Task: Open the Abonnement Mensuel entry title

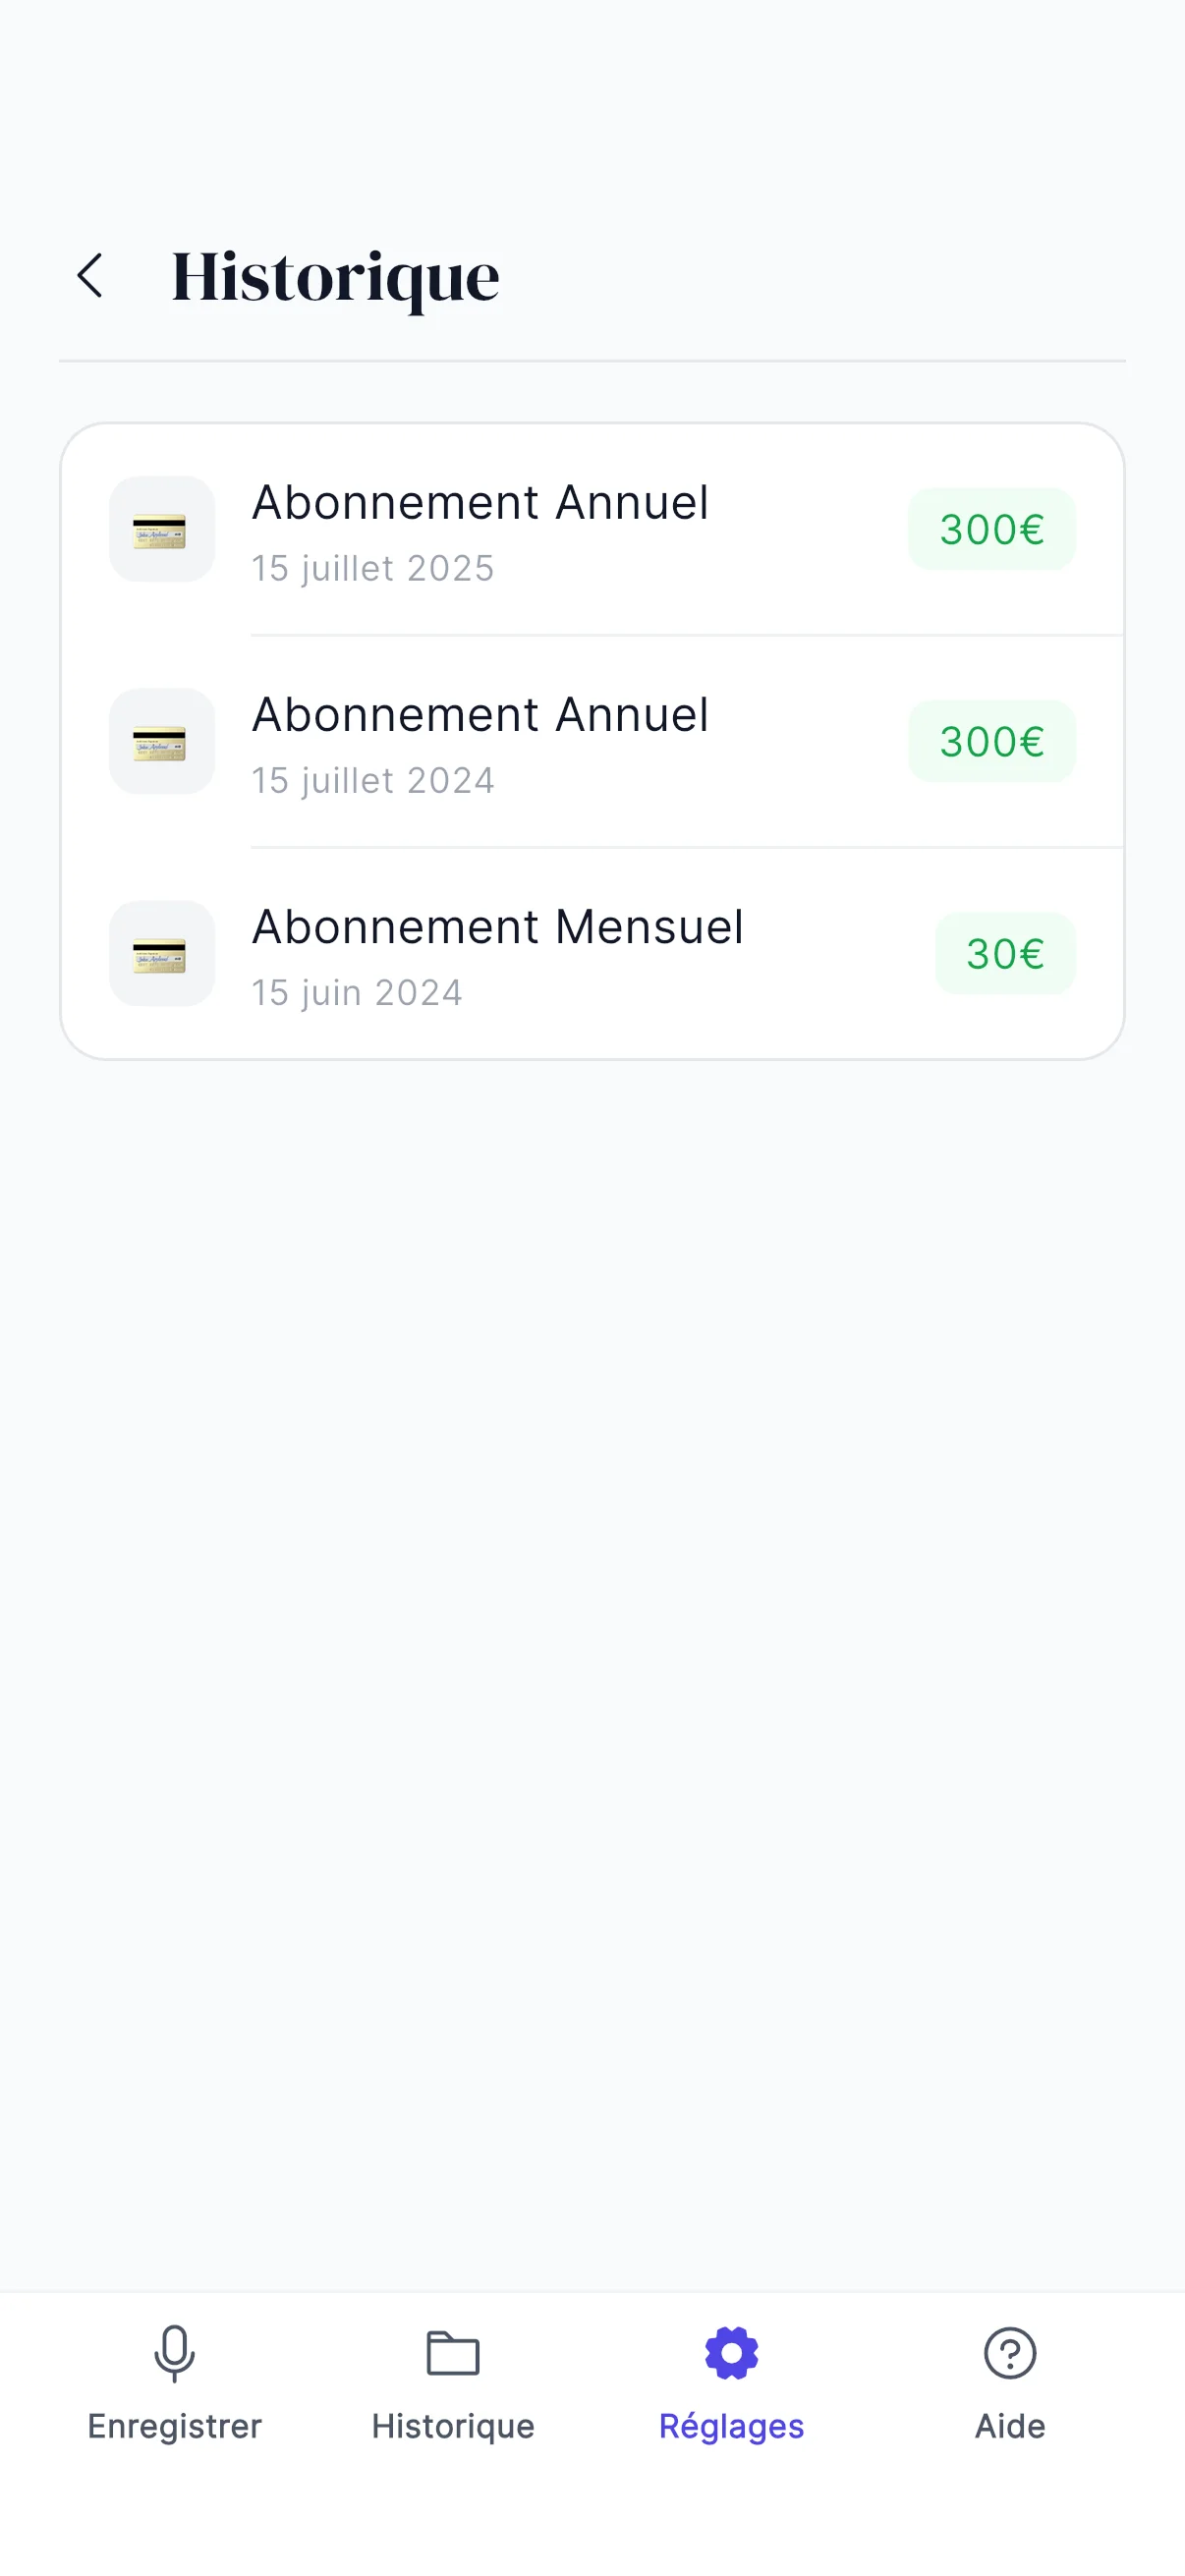Action: pyautogui.click(x=497, y=927)
